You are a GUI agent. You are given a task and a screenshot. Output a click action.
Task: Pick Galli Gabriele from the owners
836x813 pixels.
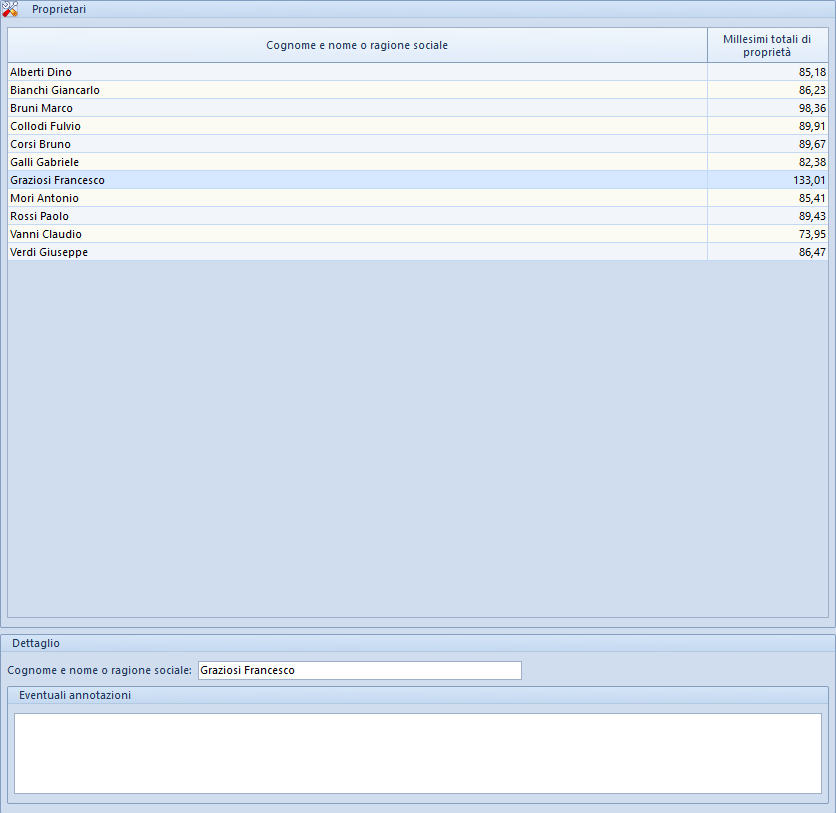point(418,162)
